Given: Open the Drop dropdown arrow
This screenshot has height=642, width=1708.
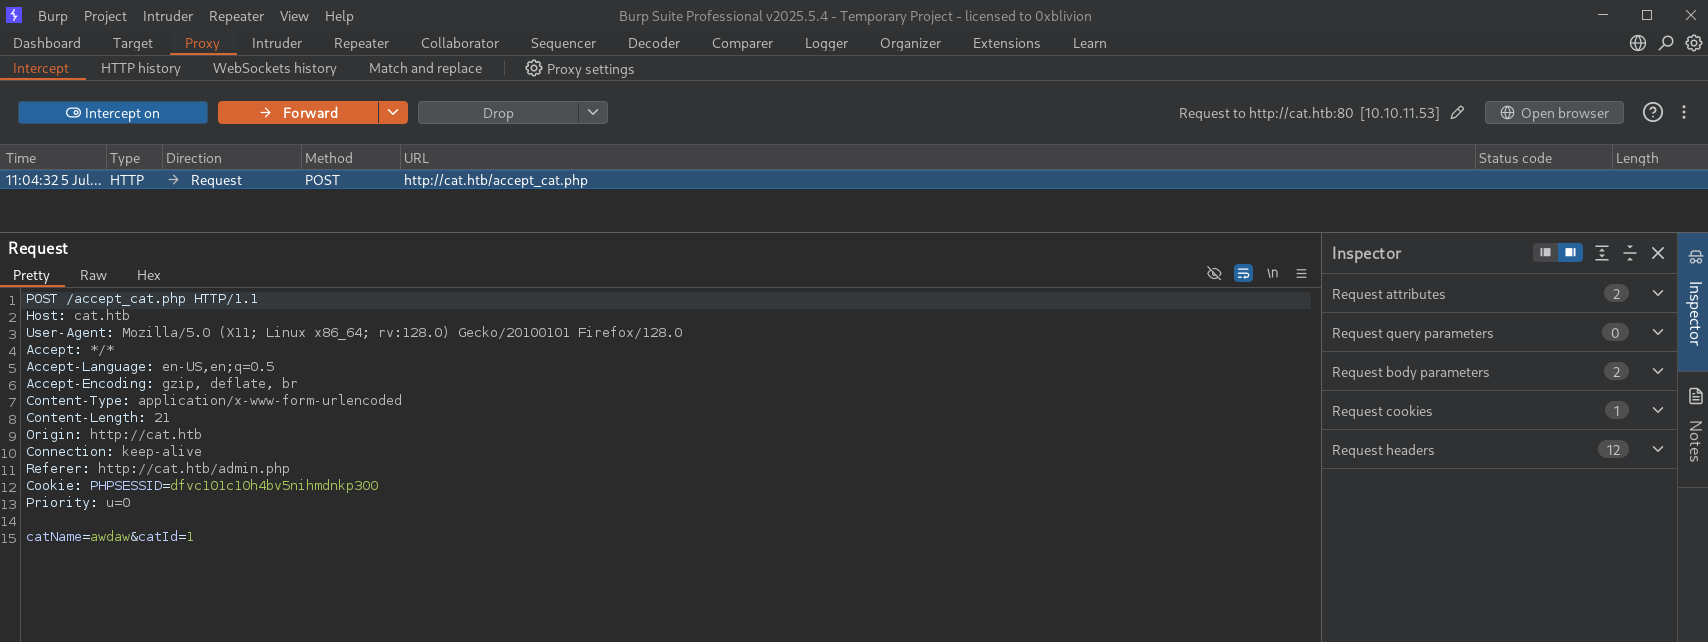Looking at the screenshot, I should 593,113.
